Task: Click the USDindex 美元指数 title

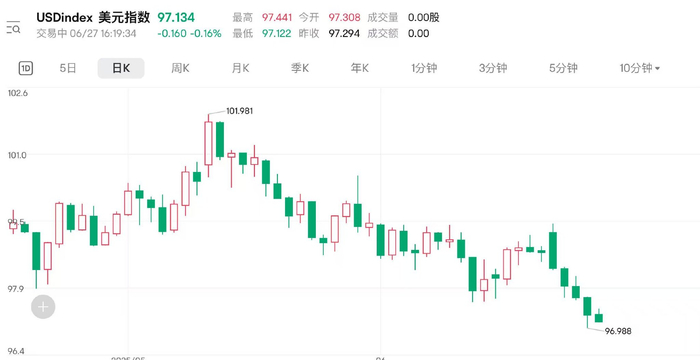Action: [94, 18]
